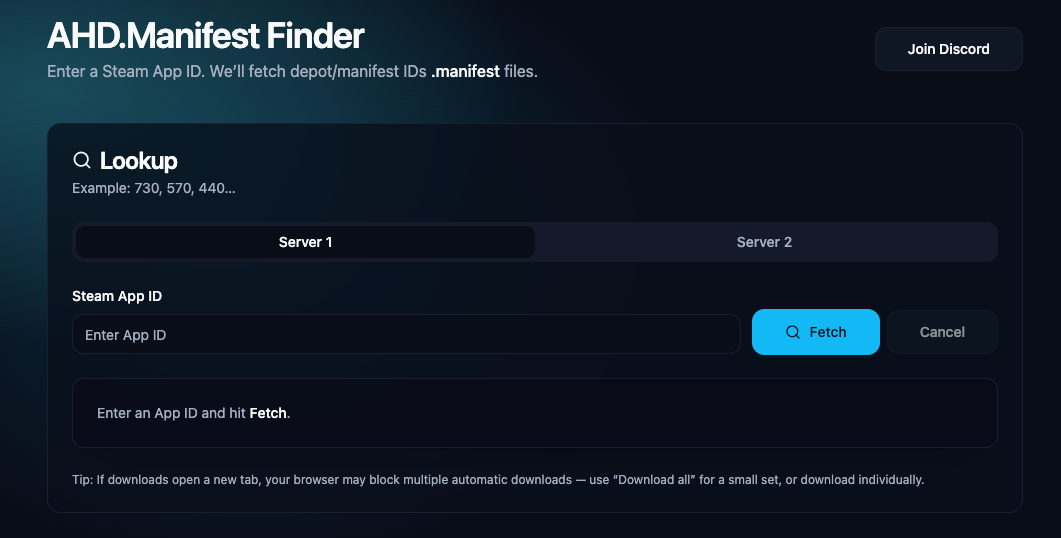Click the "Enter an App ID" status message
The width and height of the screenshot is (1061, 538).
point(171,413)
